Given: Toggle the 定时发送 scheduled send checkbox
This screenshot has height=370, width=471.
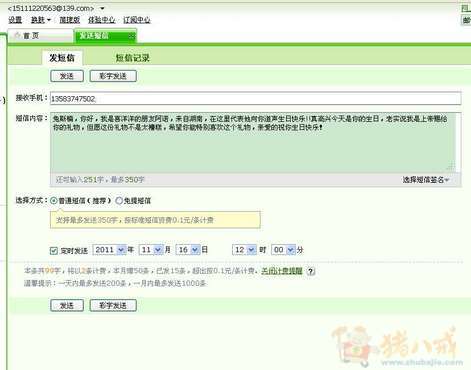Looking at the screenshot, I should click(x=54, y=250).
